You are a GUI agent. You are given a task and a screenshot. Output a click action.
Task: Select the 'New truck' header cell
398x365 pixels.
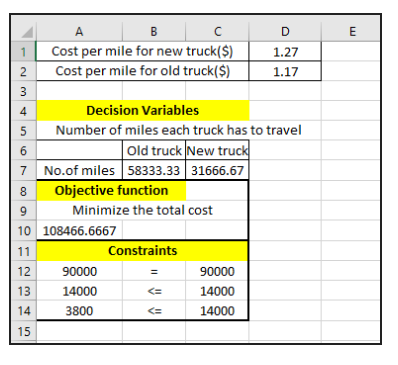217,150
